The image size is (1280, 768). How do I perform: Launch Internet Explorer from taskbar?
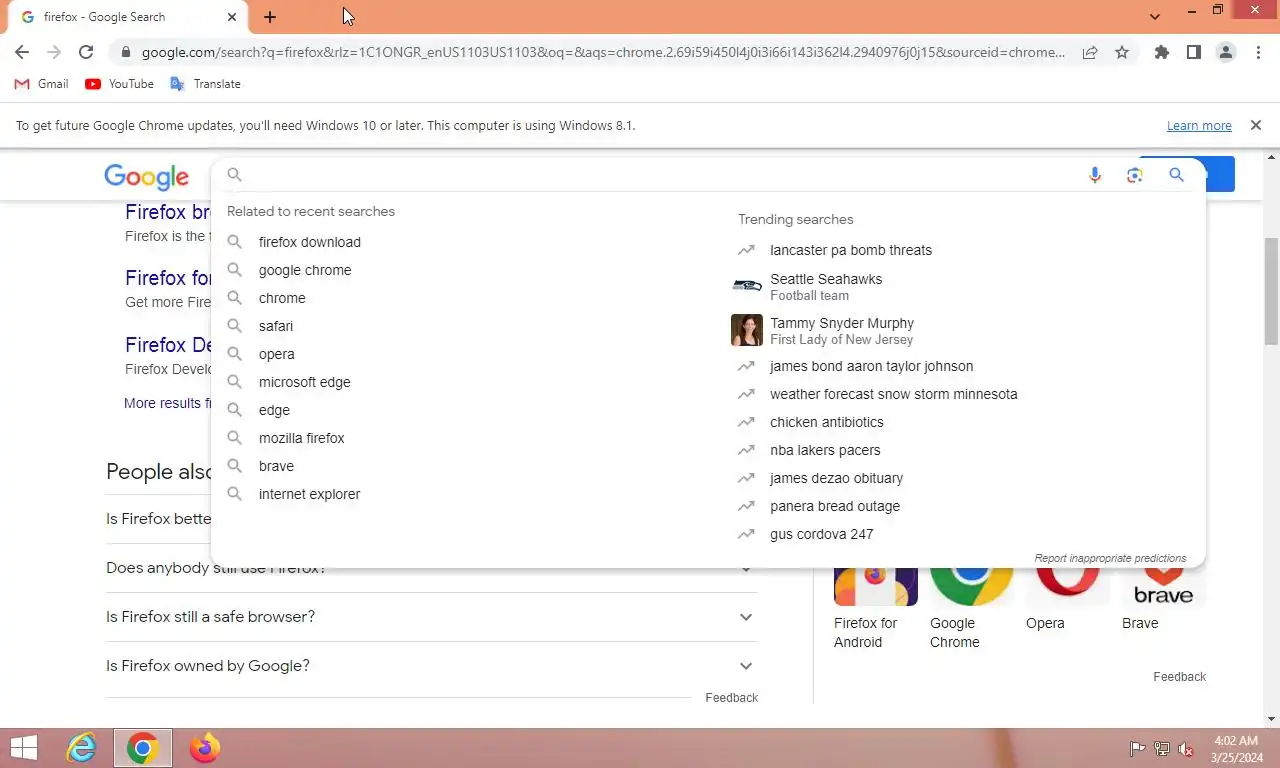click(81, 748)
